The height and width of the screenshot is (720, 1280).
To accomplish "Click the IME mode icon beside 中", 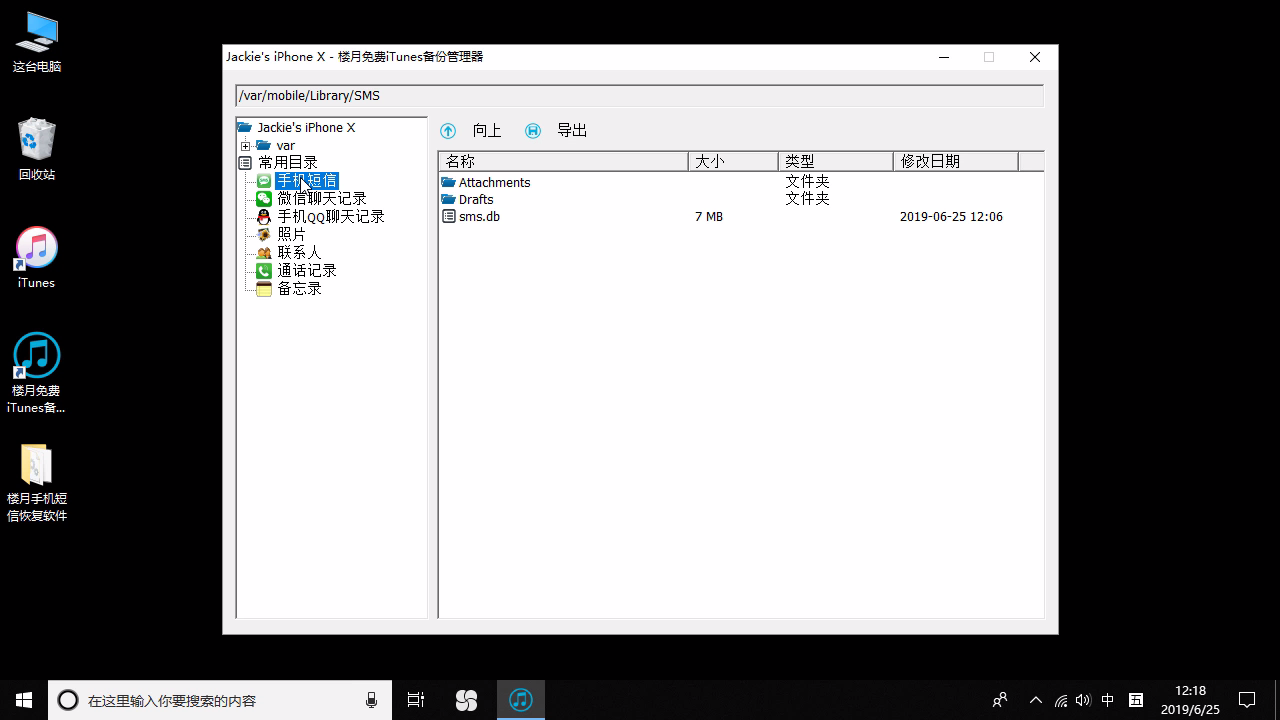I will 1136,700.
